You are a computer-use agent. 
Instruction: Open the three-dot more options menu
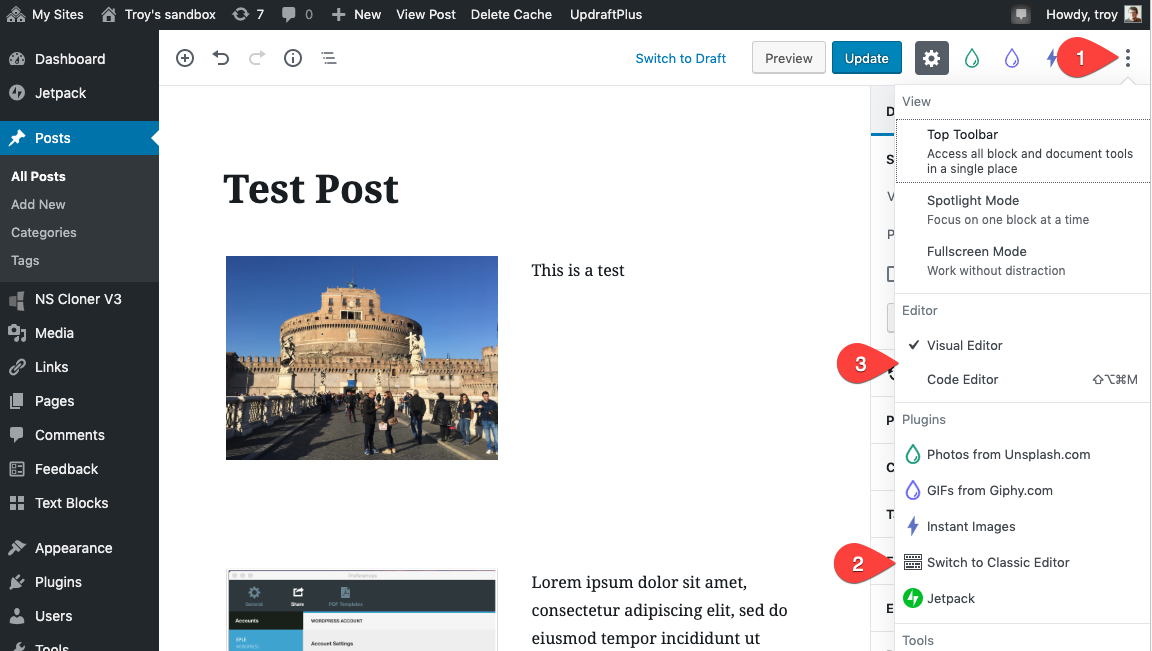point(1127,58)
